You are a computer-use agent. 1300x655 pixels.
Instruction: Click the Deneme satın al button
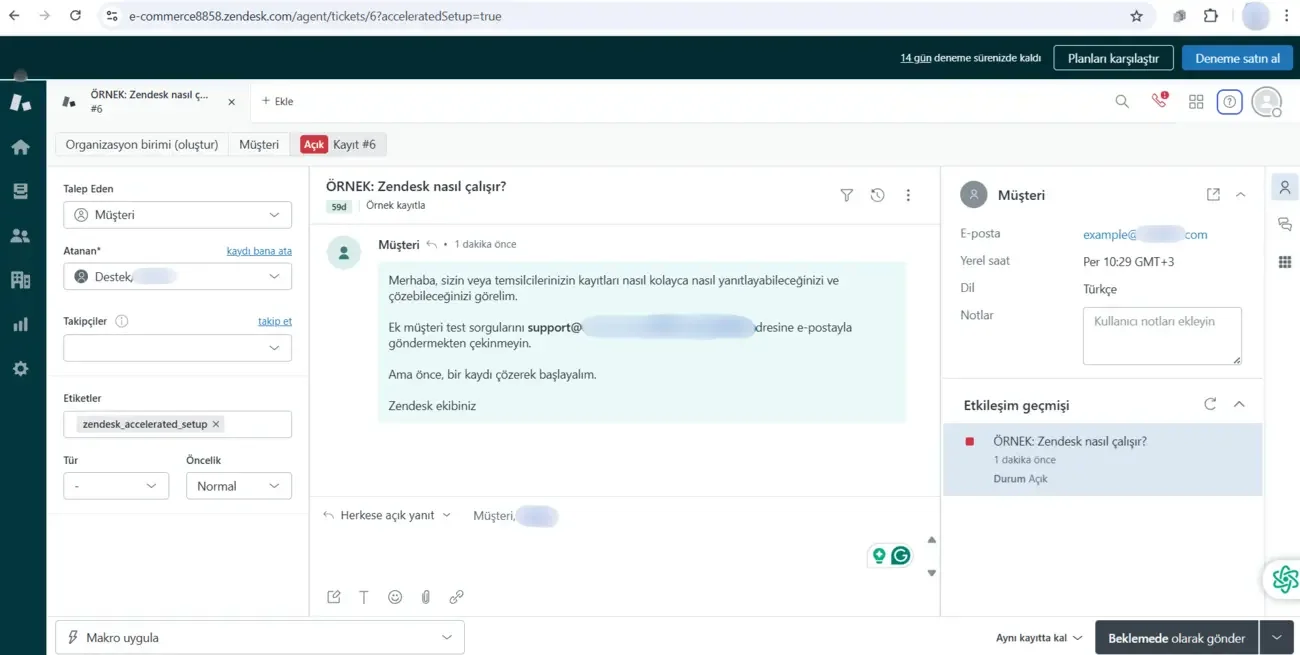(x=1237, y=58)
